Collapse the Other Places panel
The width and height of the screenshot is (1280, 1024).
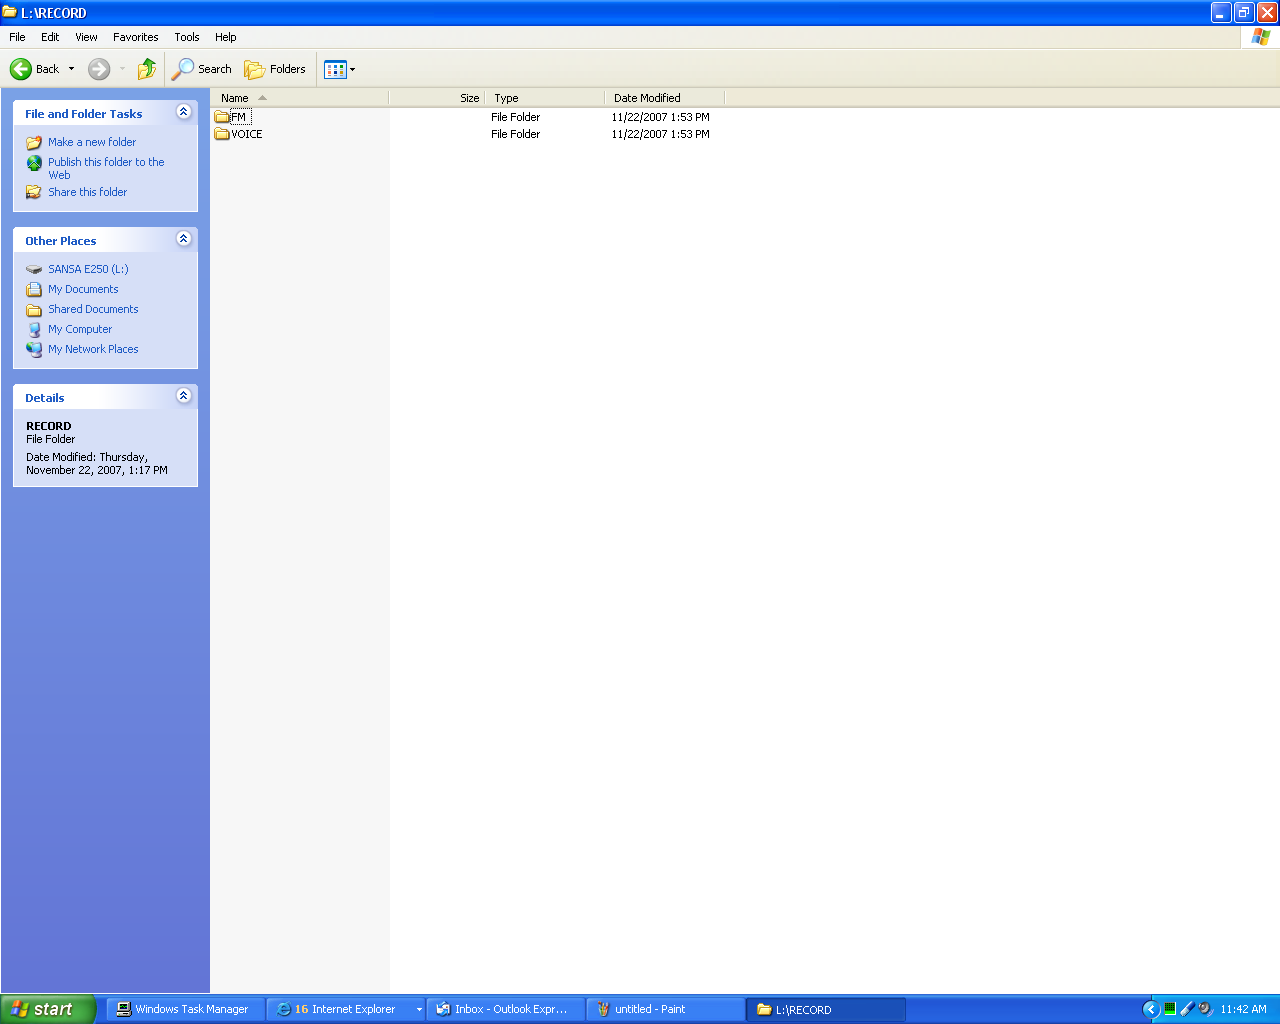[x=183, y=239]
